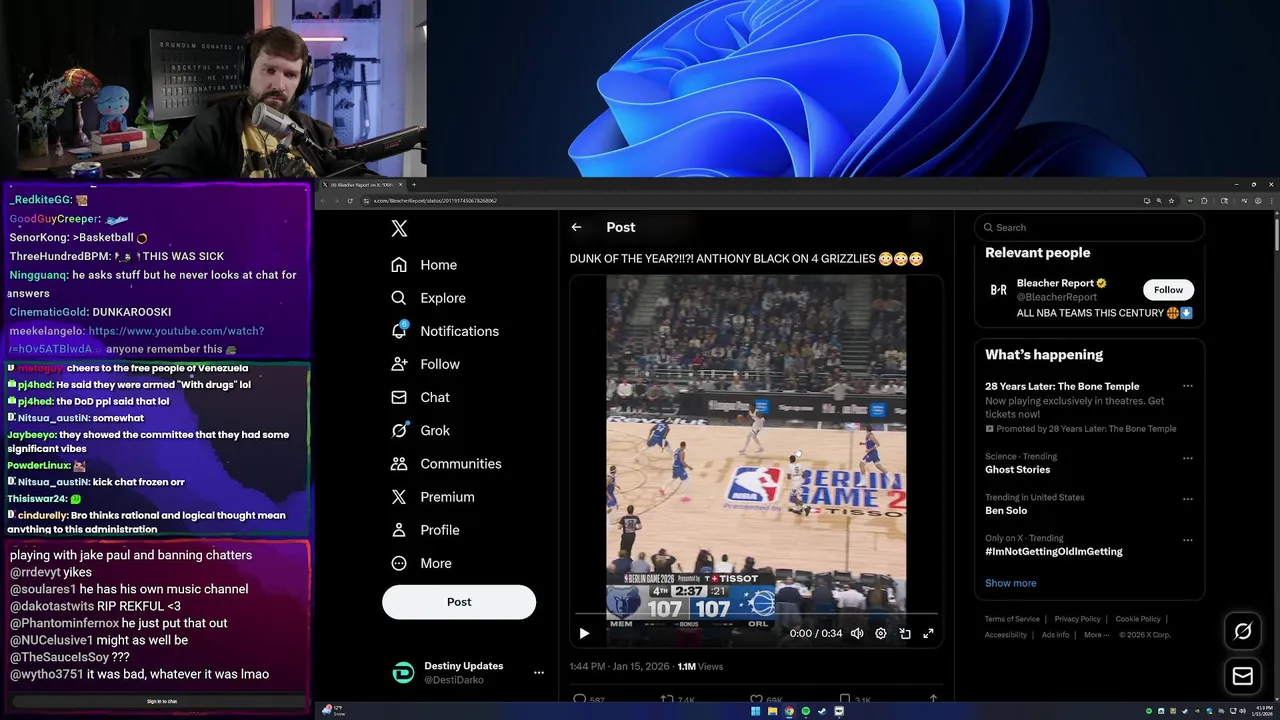This screenshot has width=1280, height=720.
Task: Click the X logo in the sidebar
Action: tap(399, 229)
